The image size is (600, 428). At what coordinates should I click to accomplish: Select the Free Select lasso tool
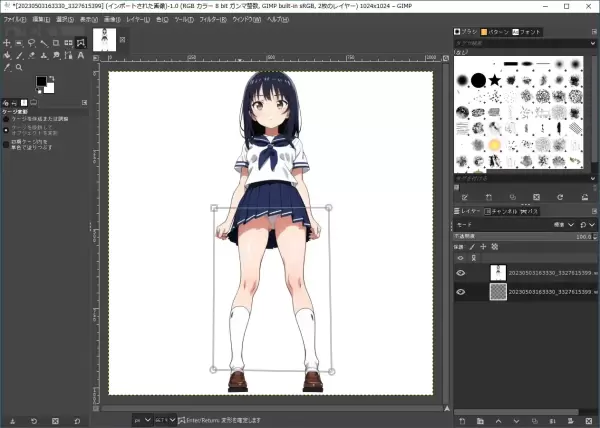31,43
